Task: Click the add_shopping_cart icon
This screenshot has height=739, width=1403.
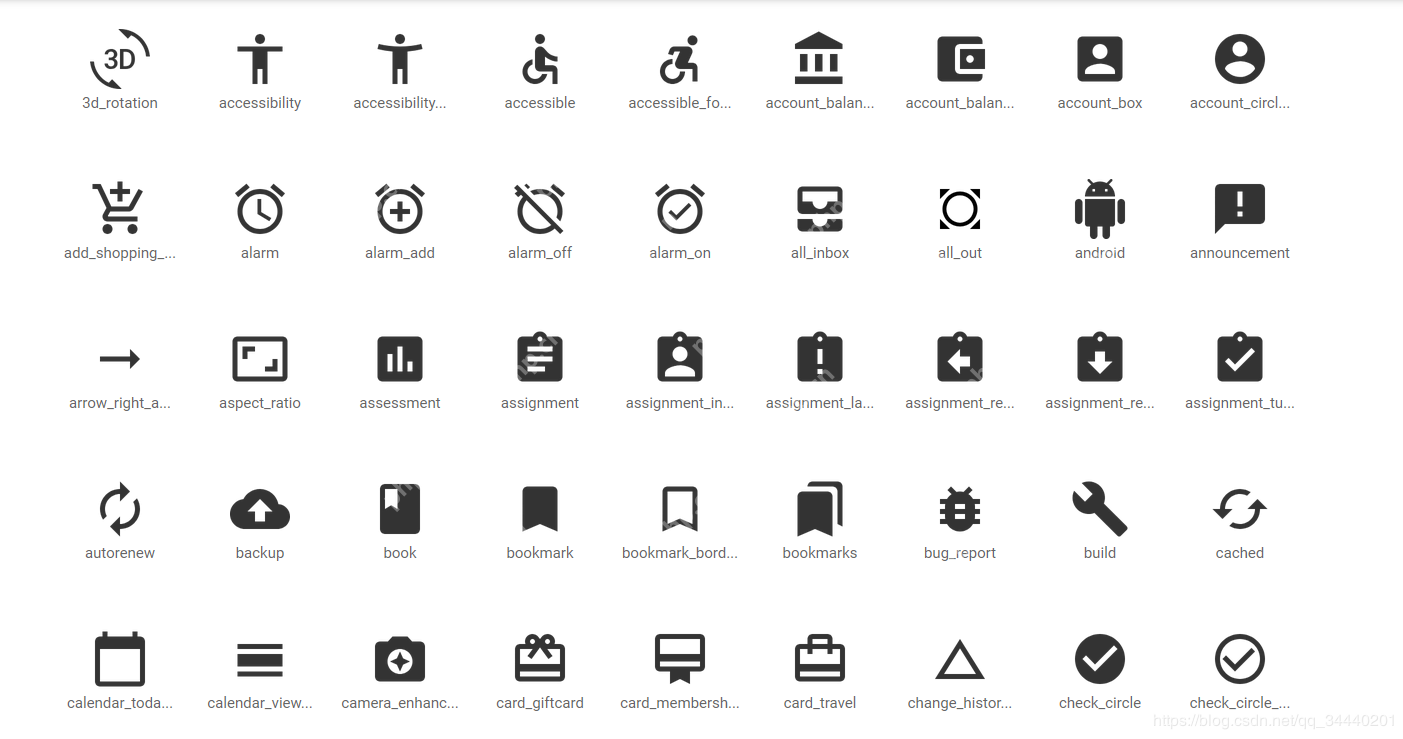Action: point(120,209)
